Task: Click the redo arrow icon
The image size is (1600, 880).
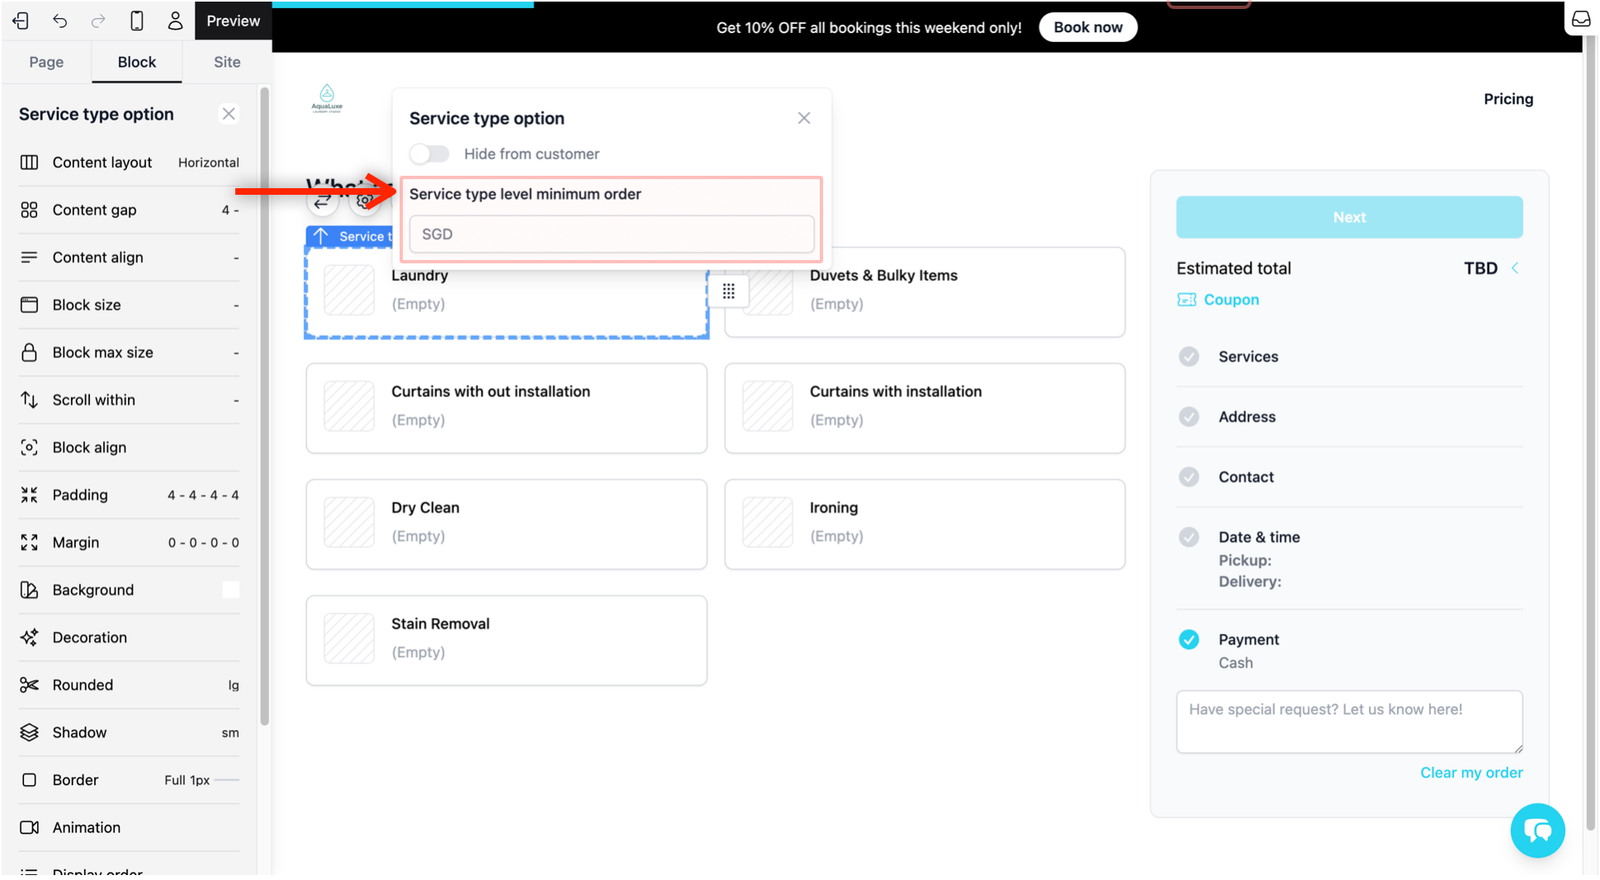Action: coord(98,20)
